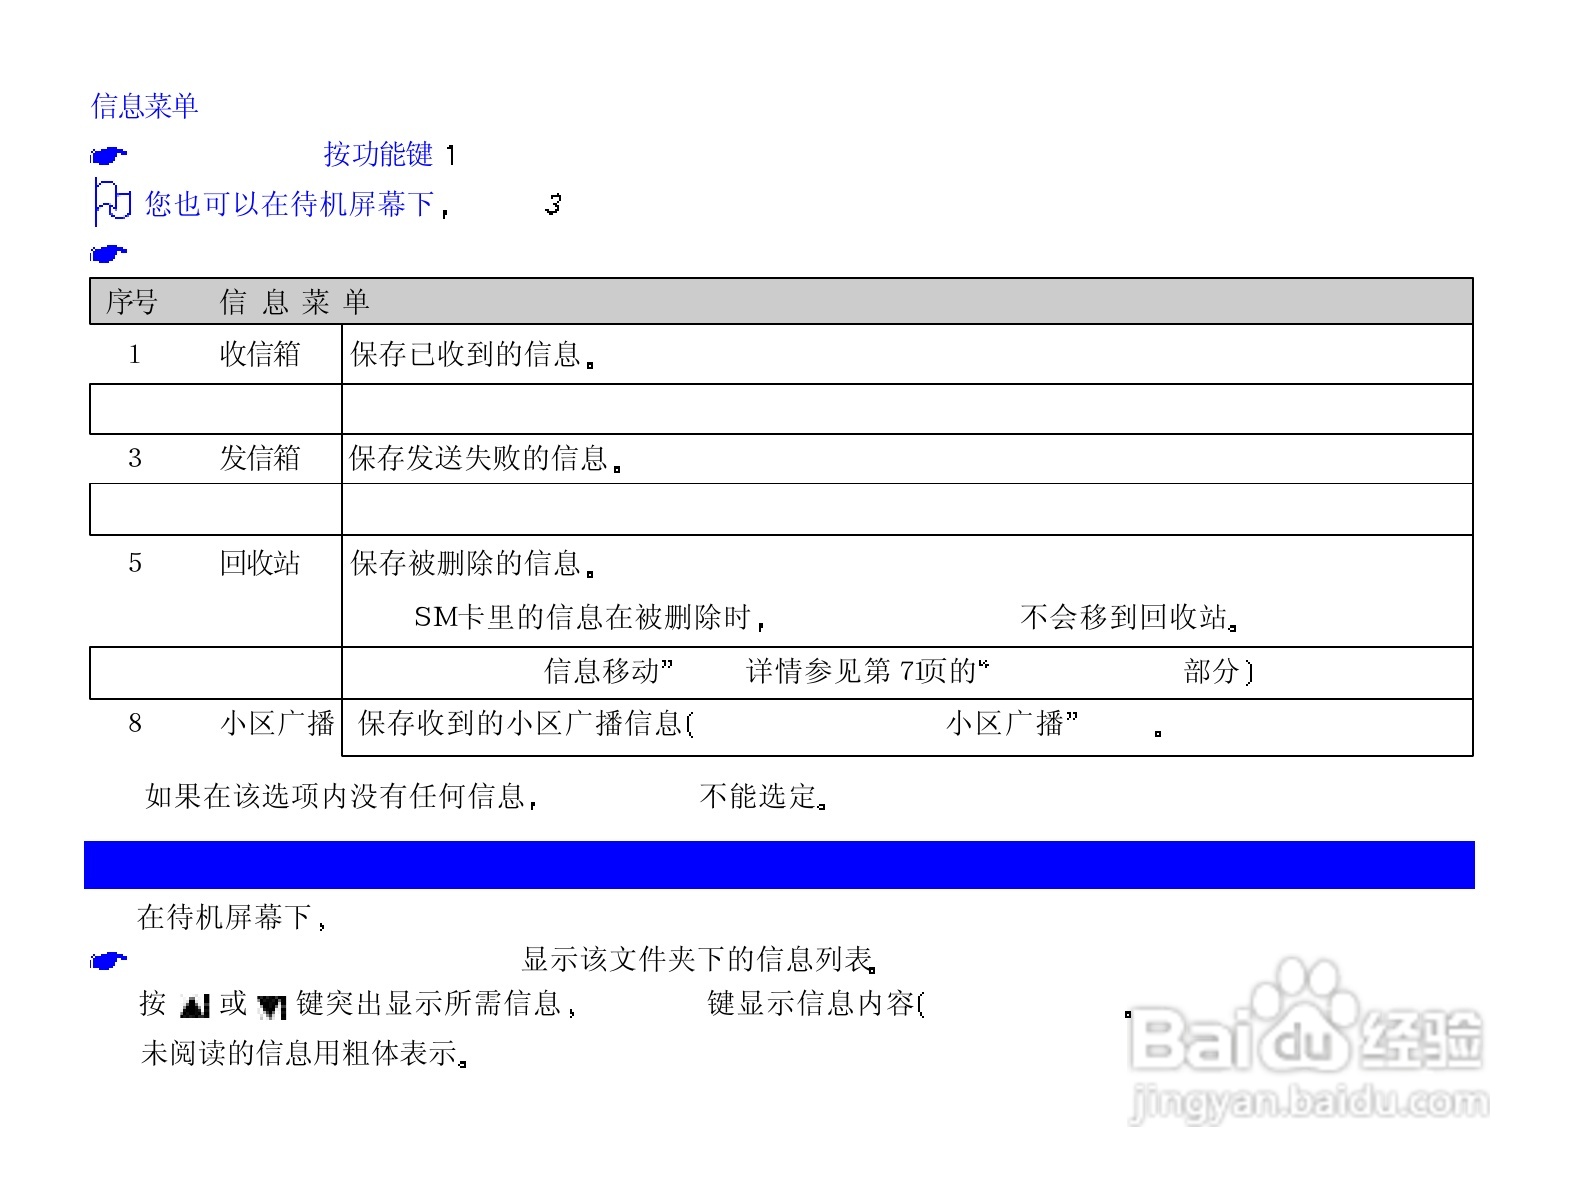Click the text 键突出显示所需信息
This screenshot has width=1588, height=1192.
tap(436, 1003)
